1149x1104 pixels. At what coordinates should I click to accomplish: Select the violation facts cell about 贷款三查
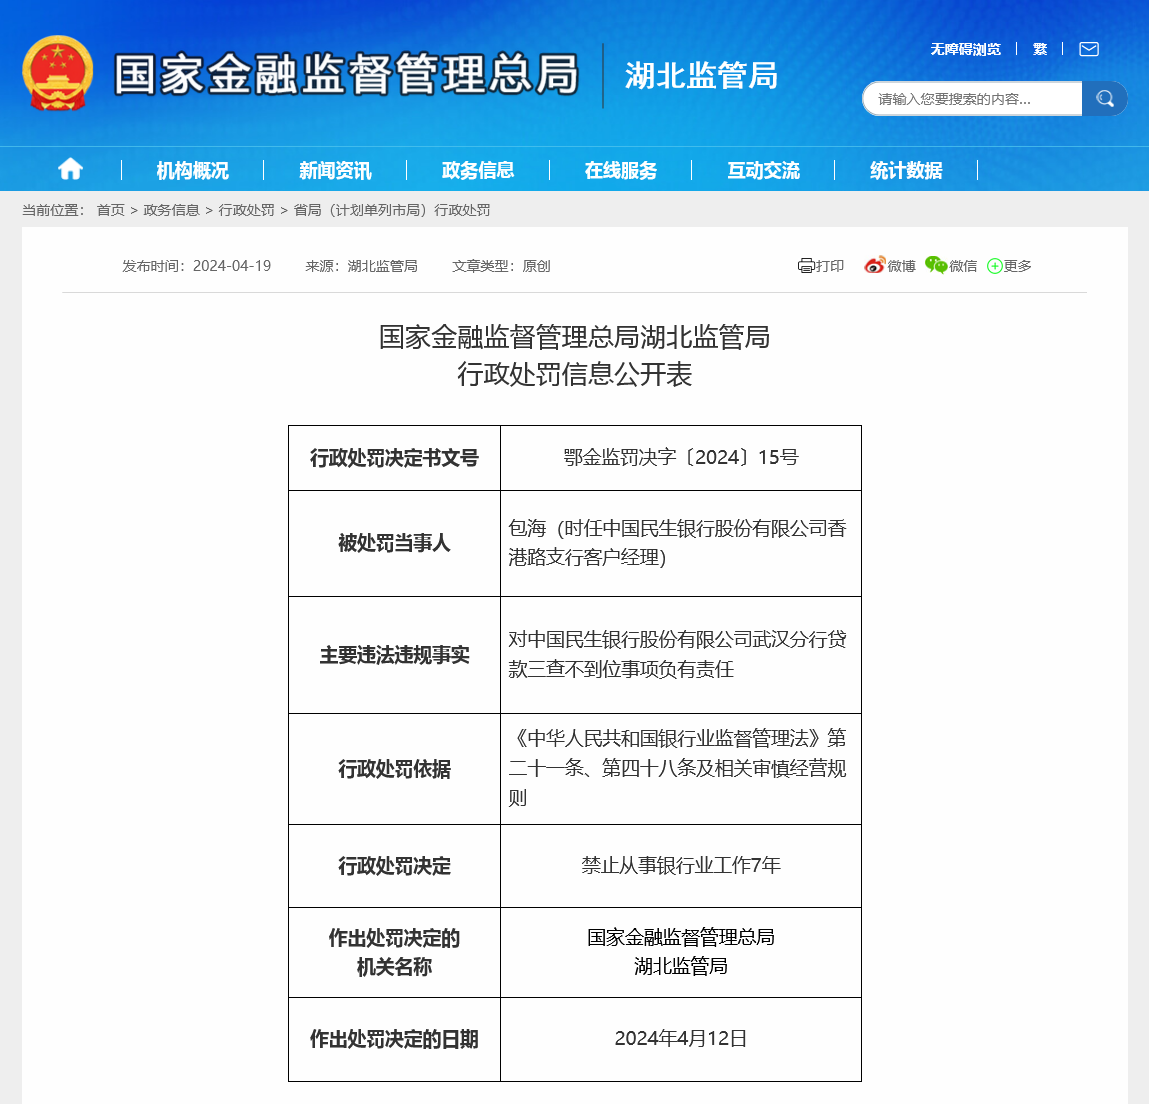[681, 655]
